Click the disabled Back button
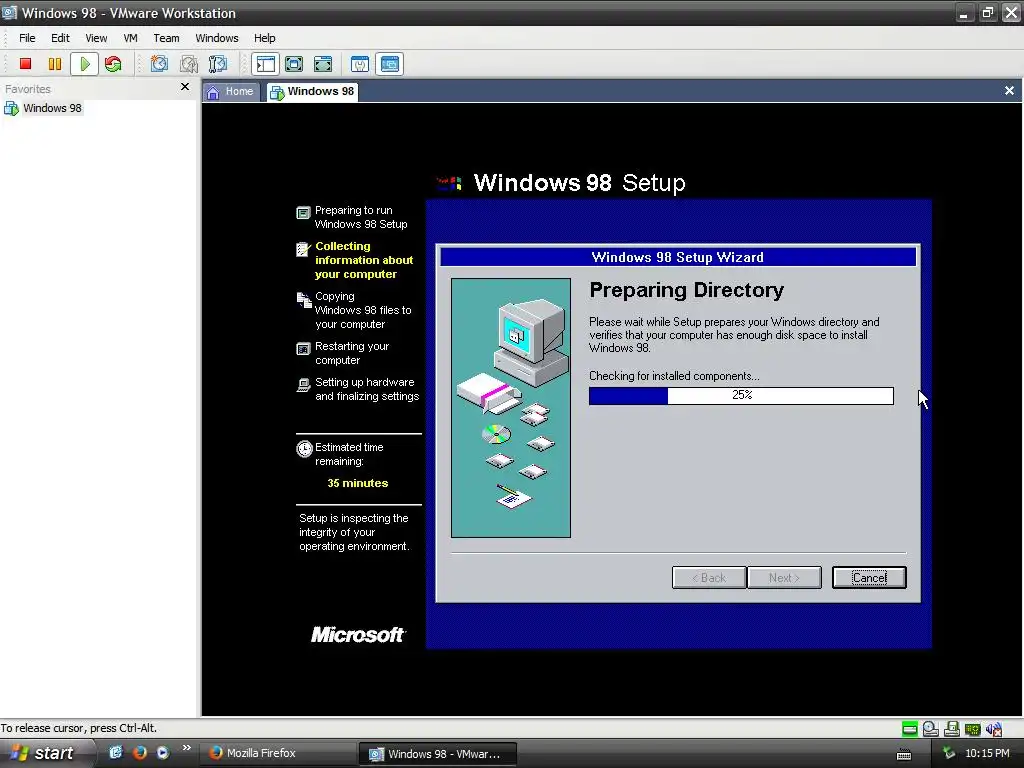1024x768 pixels. coord(709,578)
